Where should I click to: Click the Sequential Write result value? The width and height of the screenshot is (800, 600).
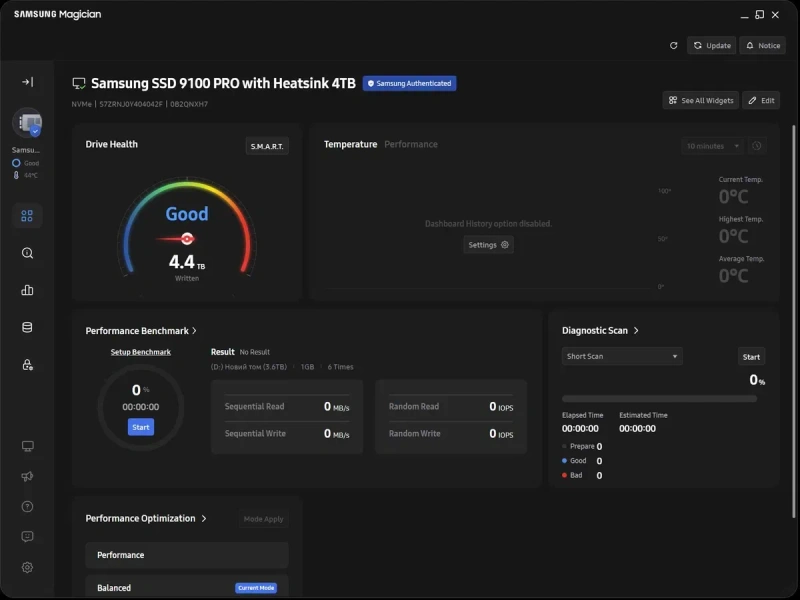[337, 434]
